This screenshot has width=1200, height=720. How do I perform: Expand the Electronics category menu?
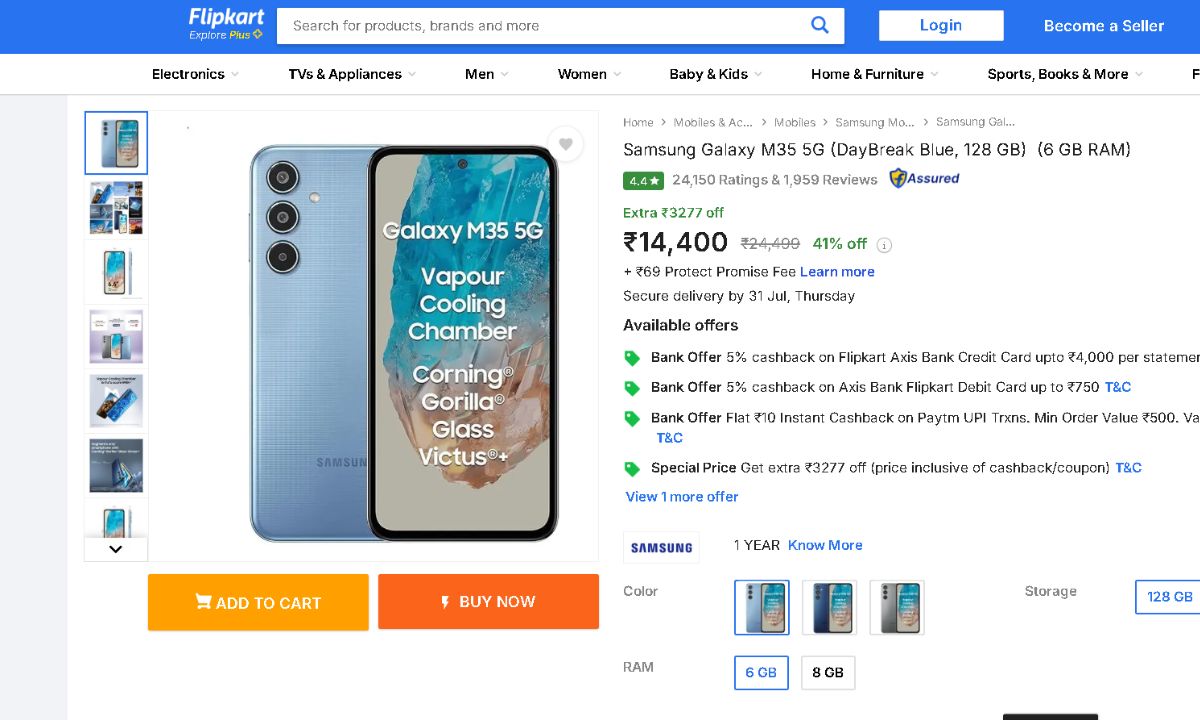tap(195, 74)
